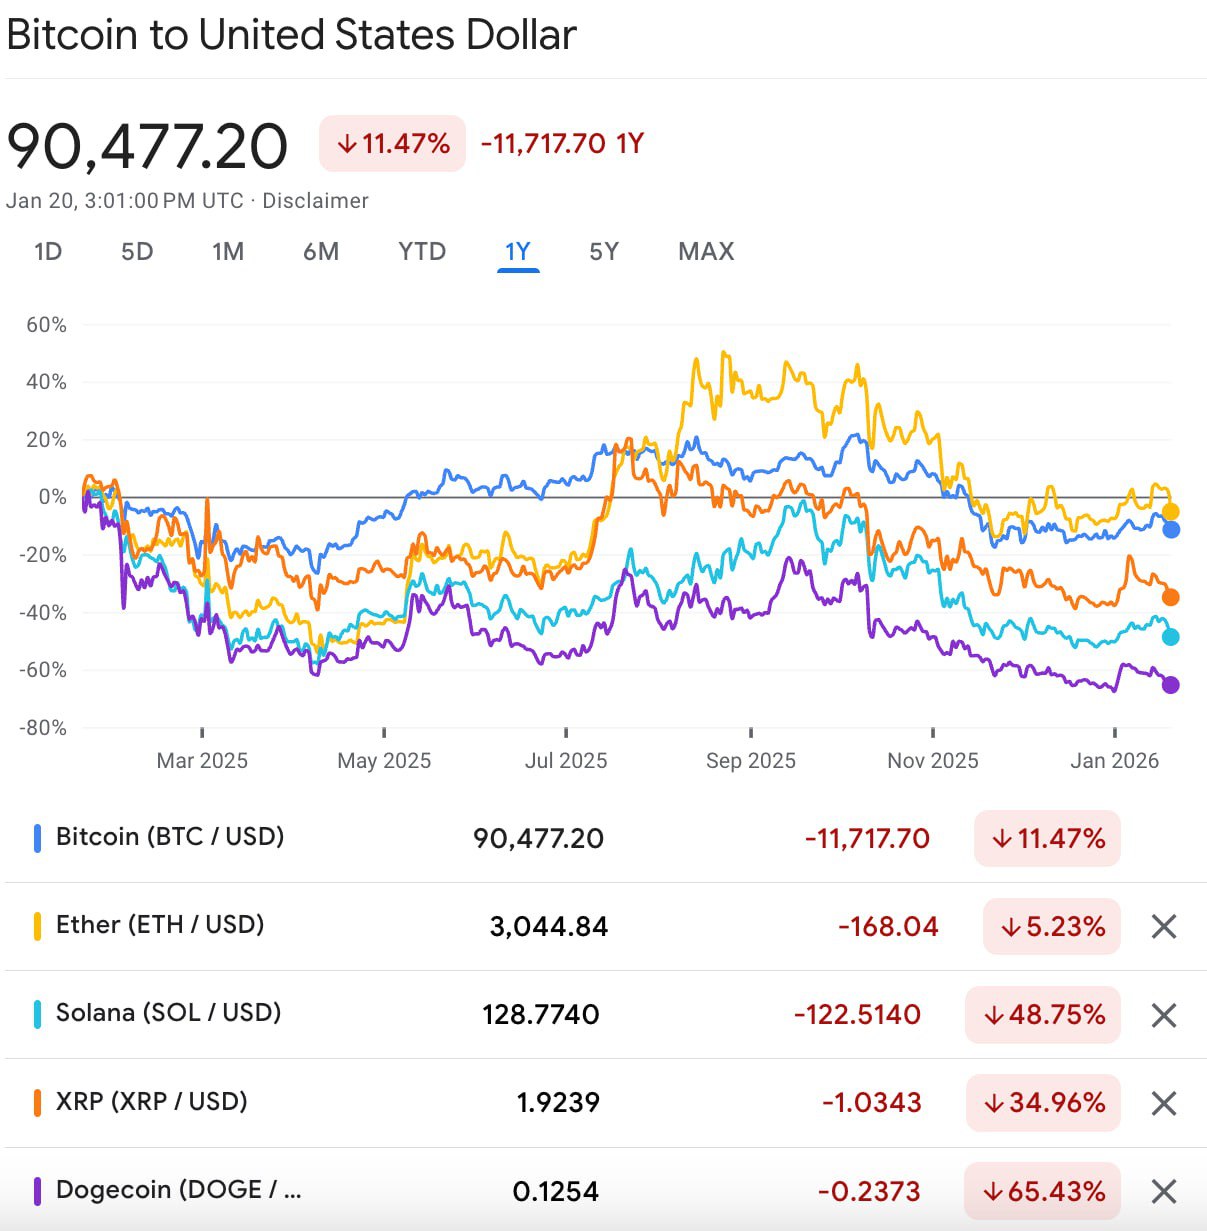Viewport: 1207px width, 1231px height.
Task: Show the MAX time range
Action: pos(706,251)
